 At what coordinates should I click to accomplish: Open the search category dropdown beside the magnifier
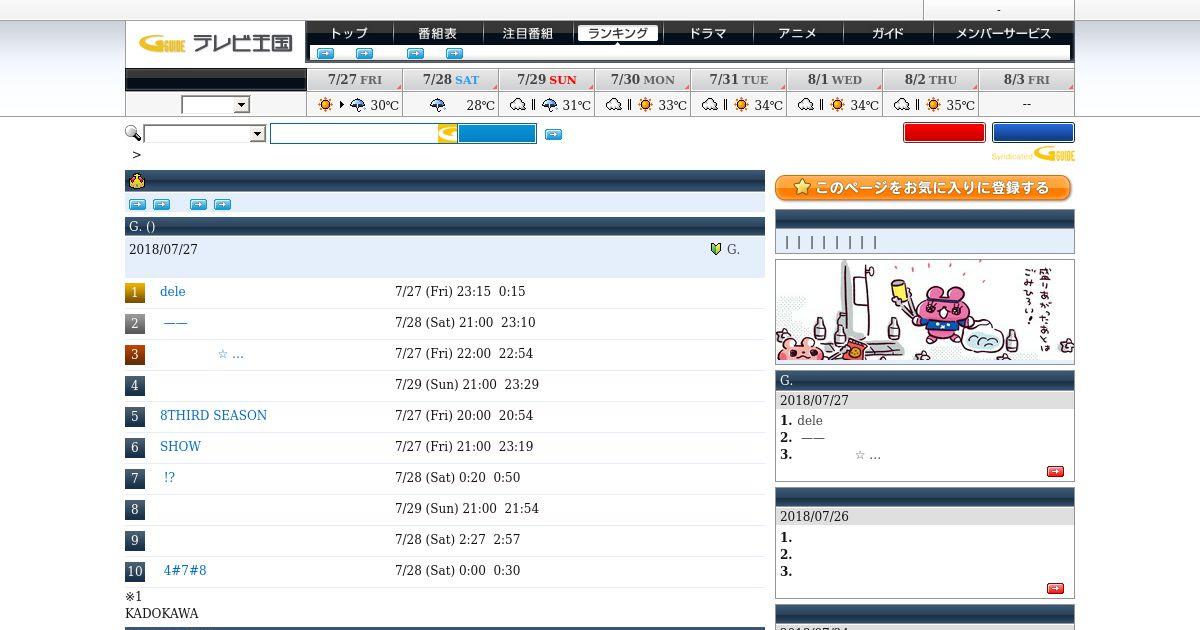click(205, 134)
